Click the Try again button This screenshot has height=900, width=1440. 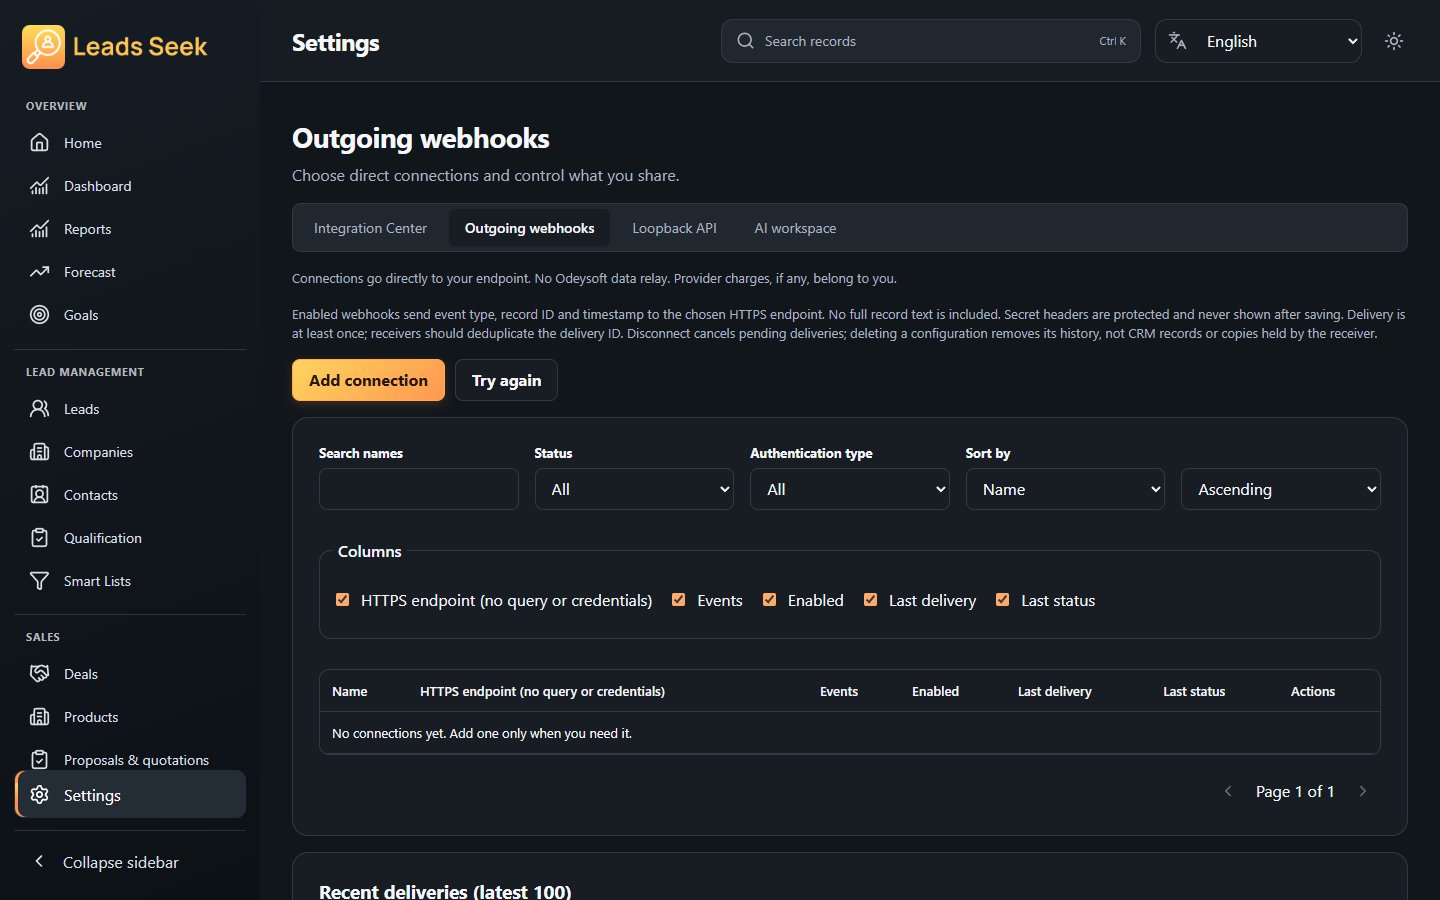[x=506, y=380]
